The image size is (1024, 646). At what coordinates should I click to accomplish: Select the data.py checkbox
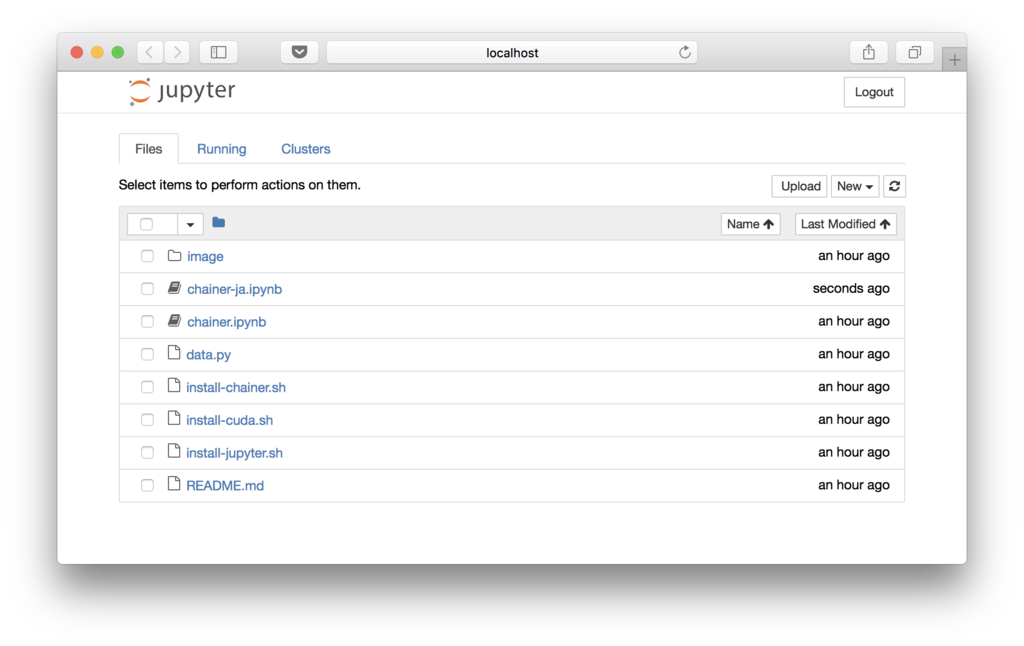point(148,354)
